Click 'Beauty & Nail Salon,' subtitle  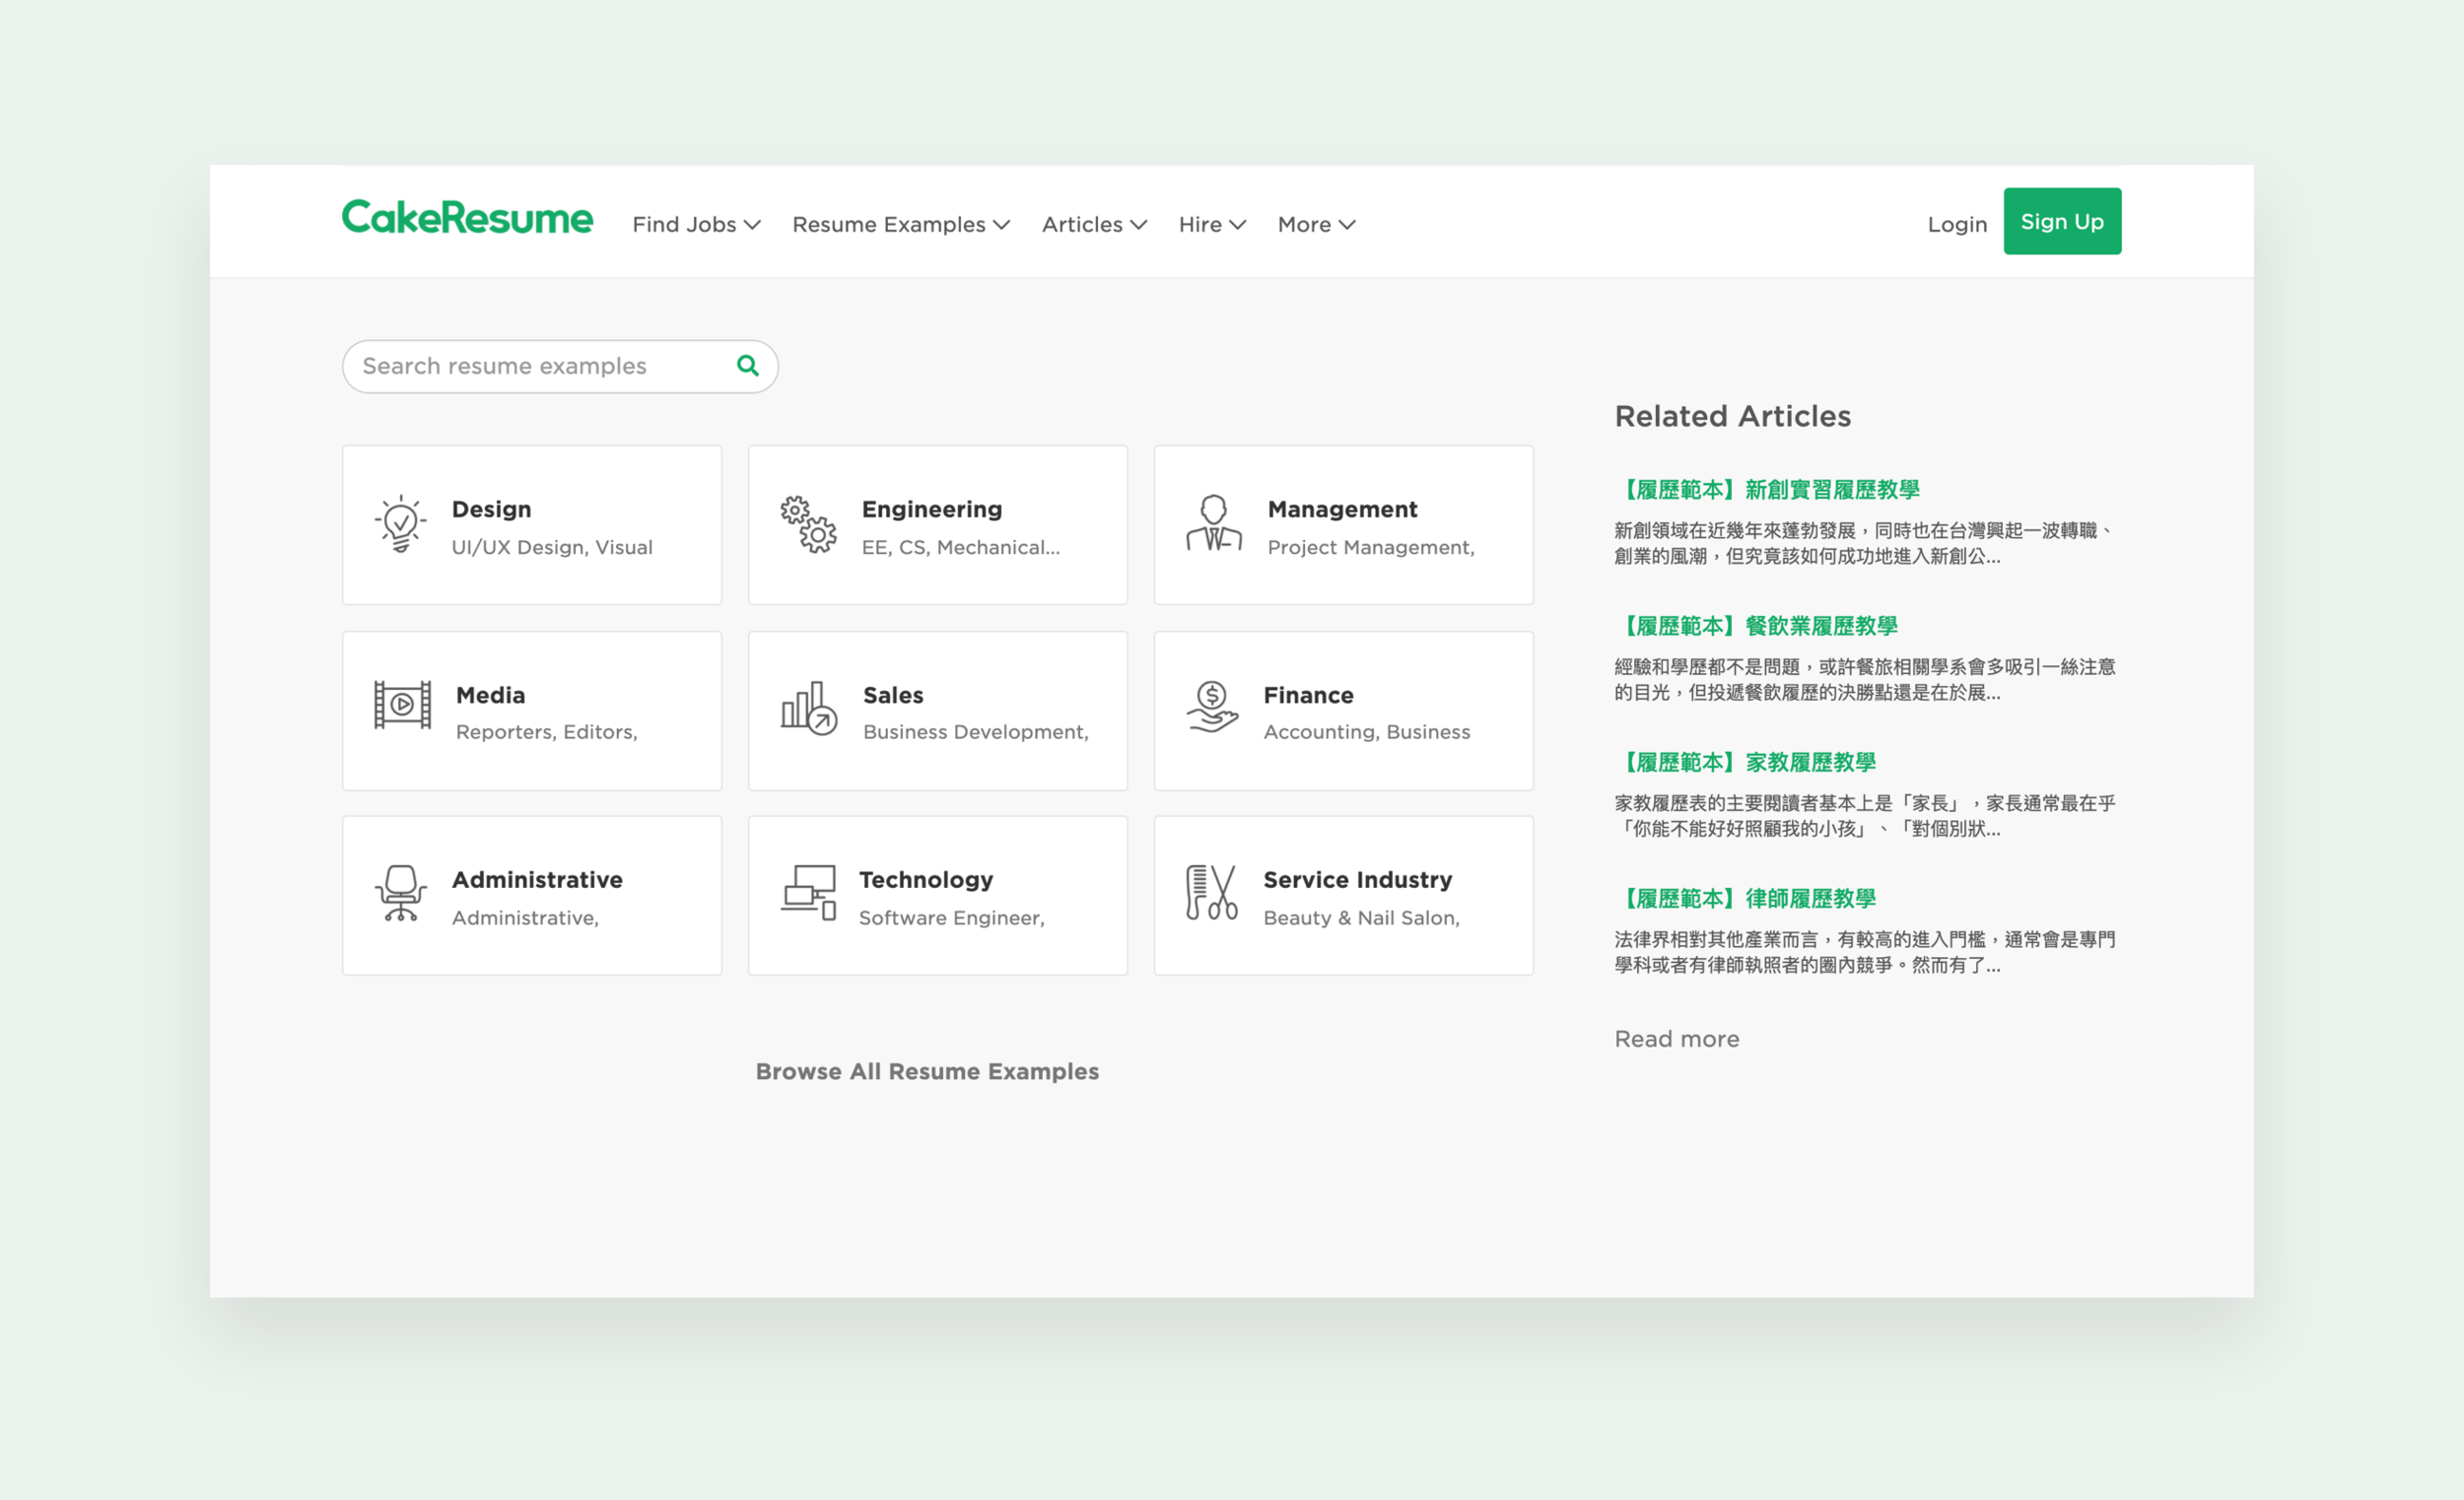pyautogui.click(x=1361, y=918)
